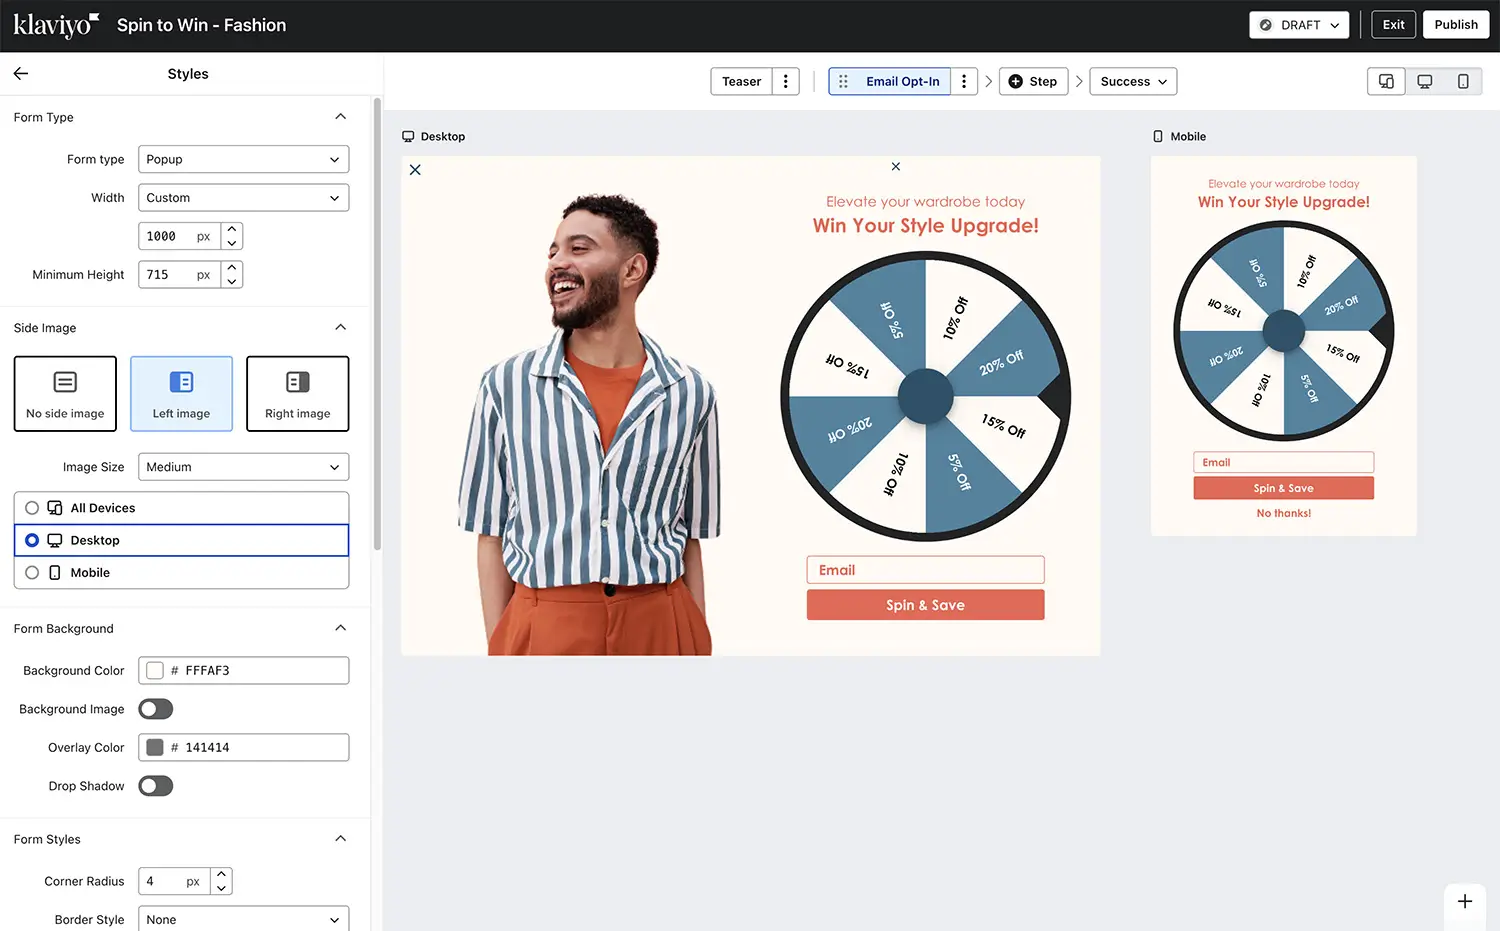Image resolution: width=1500 pixels, height=931 pixels.
Task: Click the Overlay Color swatch
Action: click(x=155, y=747)
